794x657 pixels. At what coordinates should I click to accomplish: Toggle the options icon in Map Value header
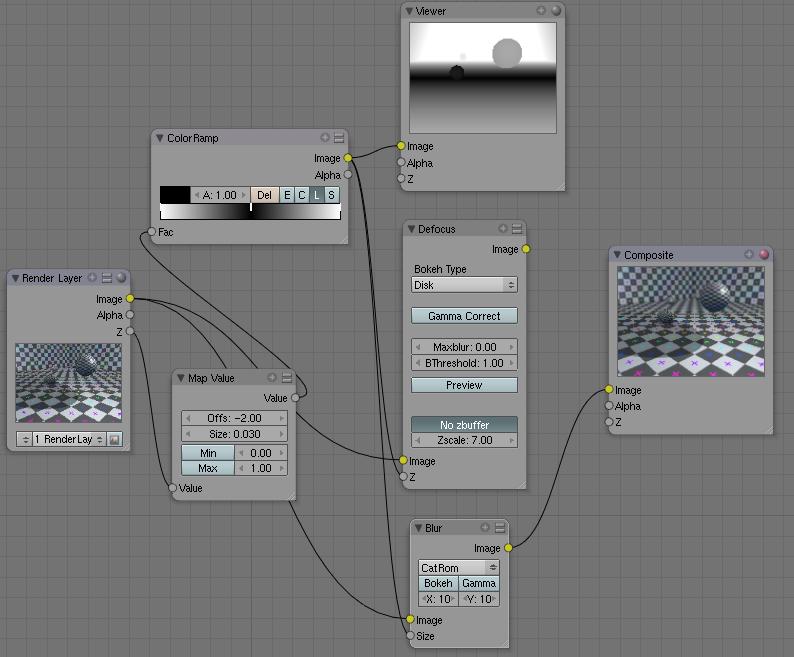pyautogui.click(x=287, y=378)
